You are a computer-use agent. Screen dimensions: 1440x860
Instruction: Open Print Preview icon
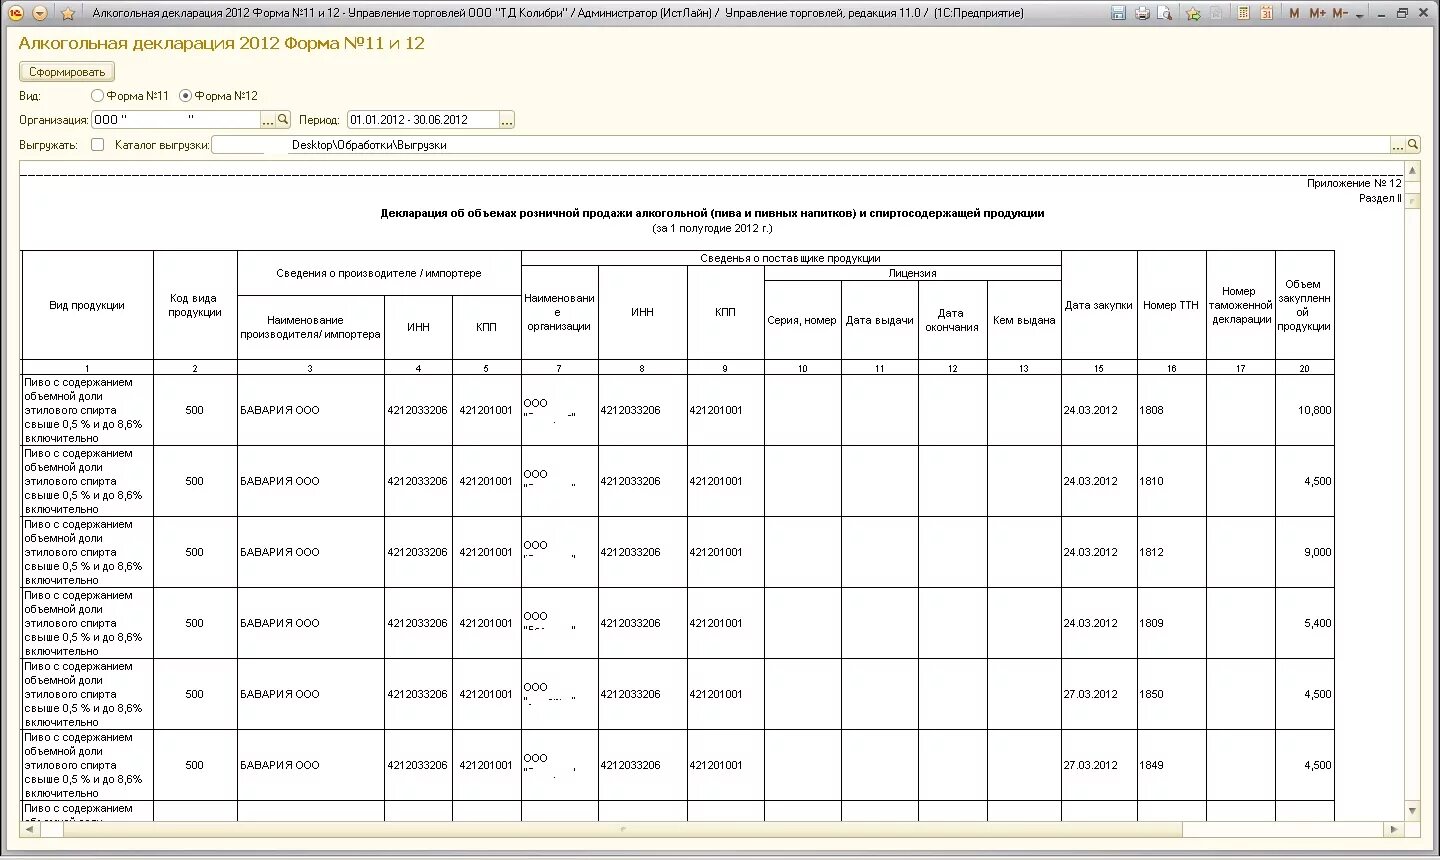pyautogui.click(x=1165, y=13)
